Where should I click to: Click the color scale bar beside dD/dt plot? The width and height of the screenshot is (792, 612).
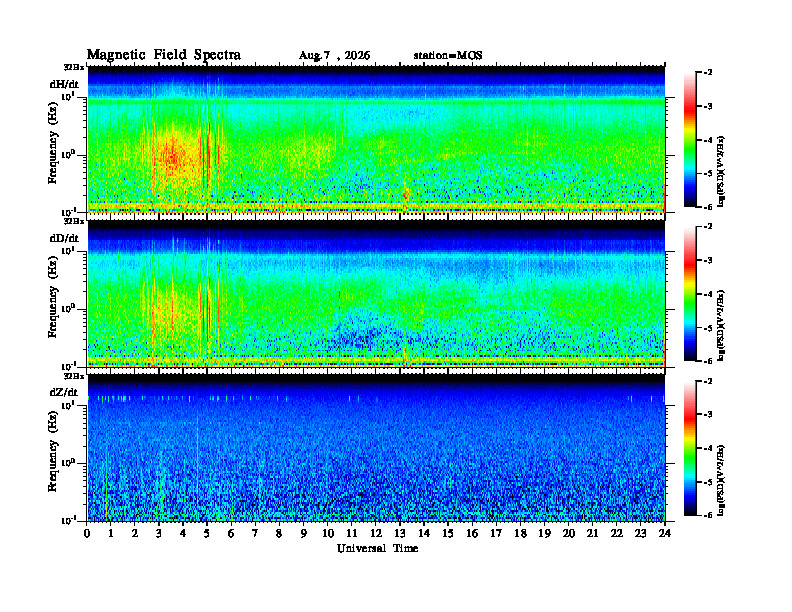pos(690,294)
